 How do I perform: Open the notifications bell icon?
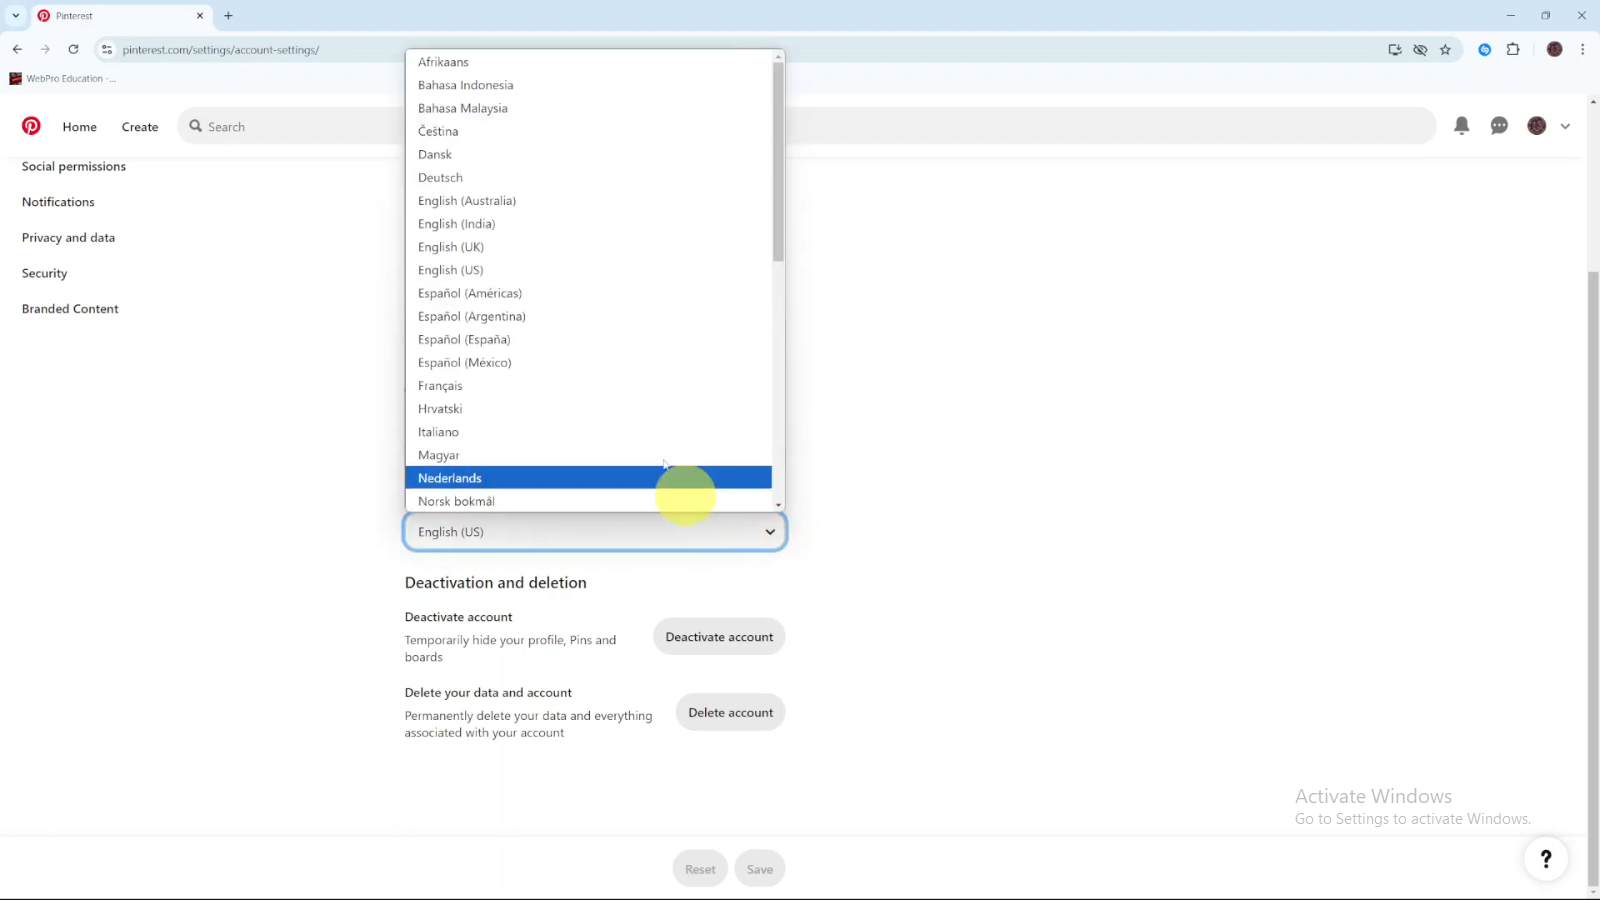click(1461, 126)
